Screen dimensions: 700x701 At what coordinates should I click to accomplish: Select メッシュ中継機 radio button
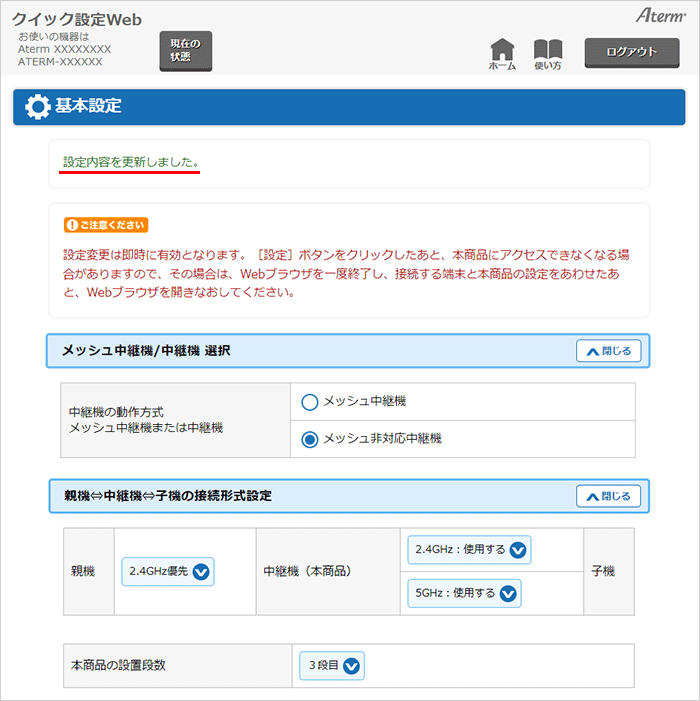click(310, 402)
